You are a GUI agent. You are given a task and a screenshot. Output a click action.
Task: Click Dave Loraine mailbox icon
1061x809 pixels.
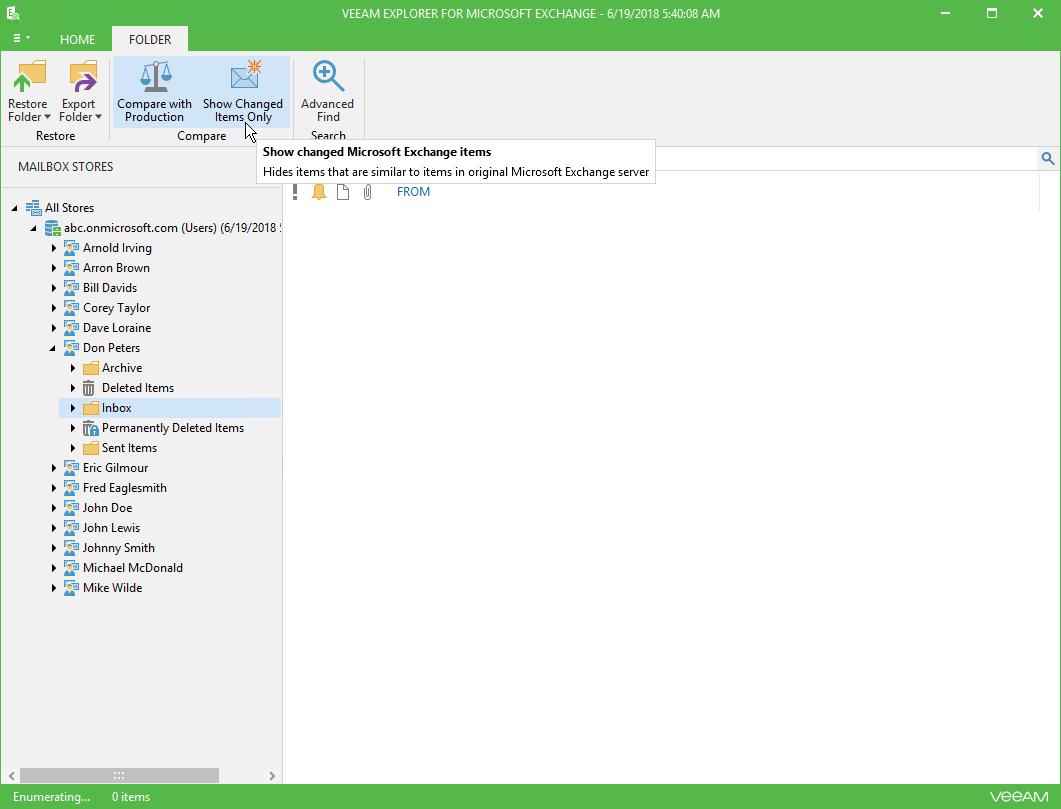point(71,327)
